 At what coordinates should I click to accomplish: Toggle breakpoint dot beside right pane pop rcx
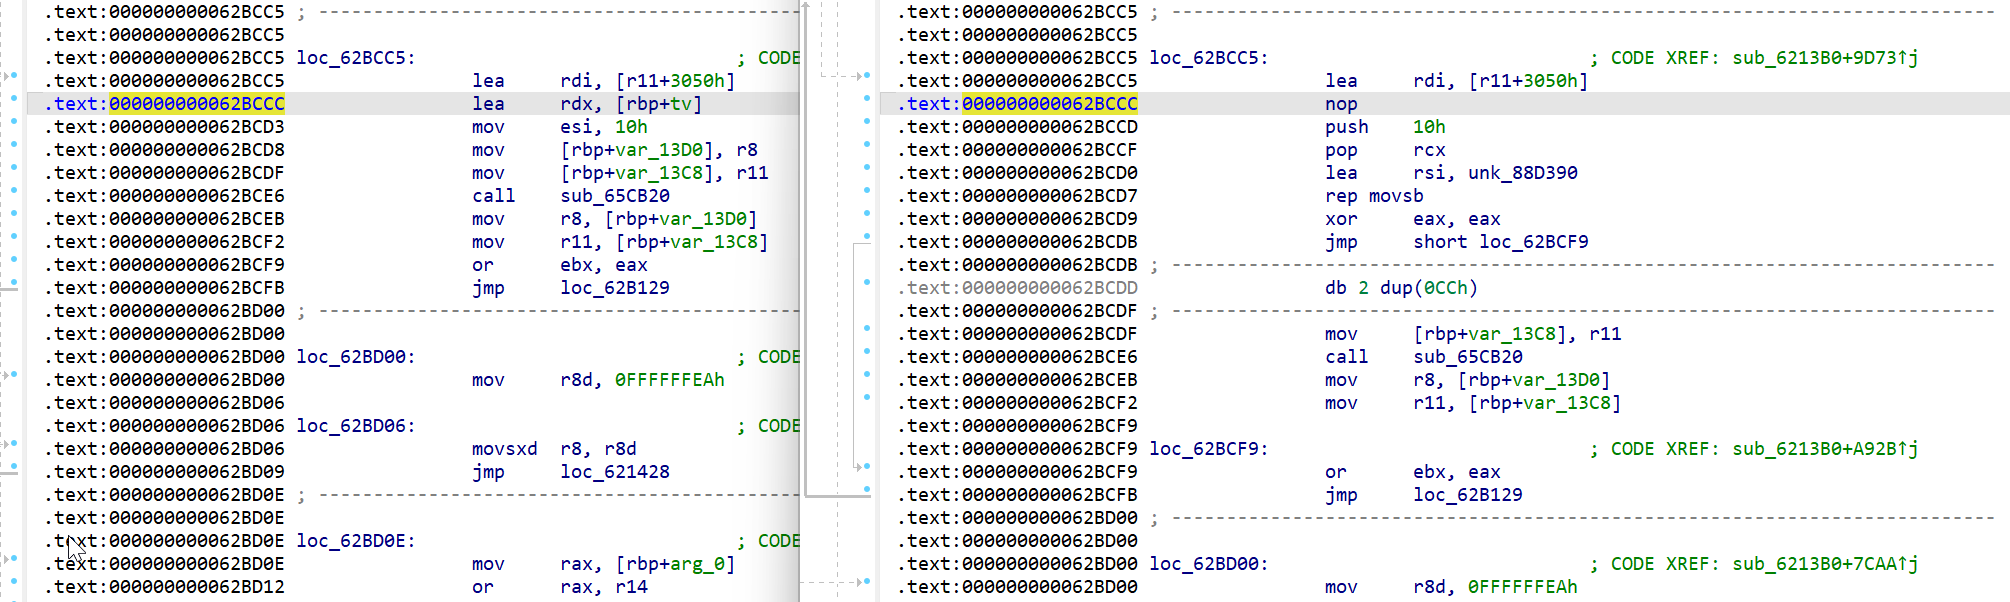[x=867, y=145]
